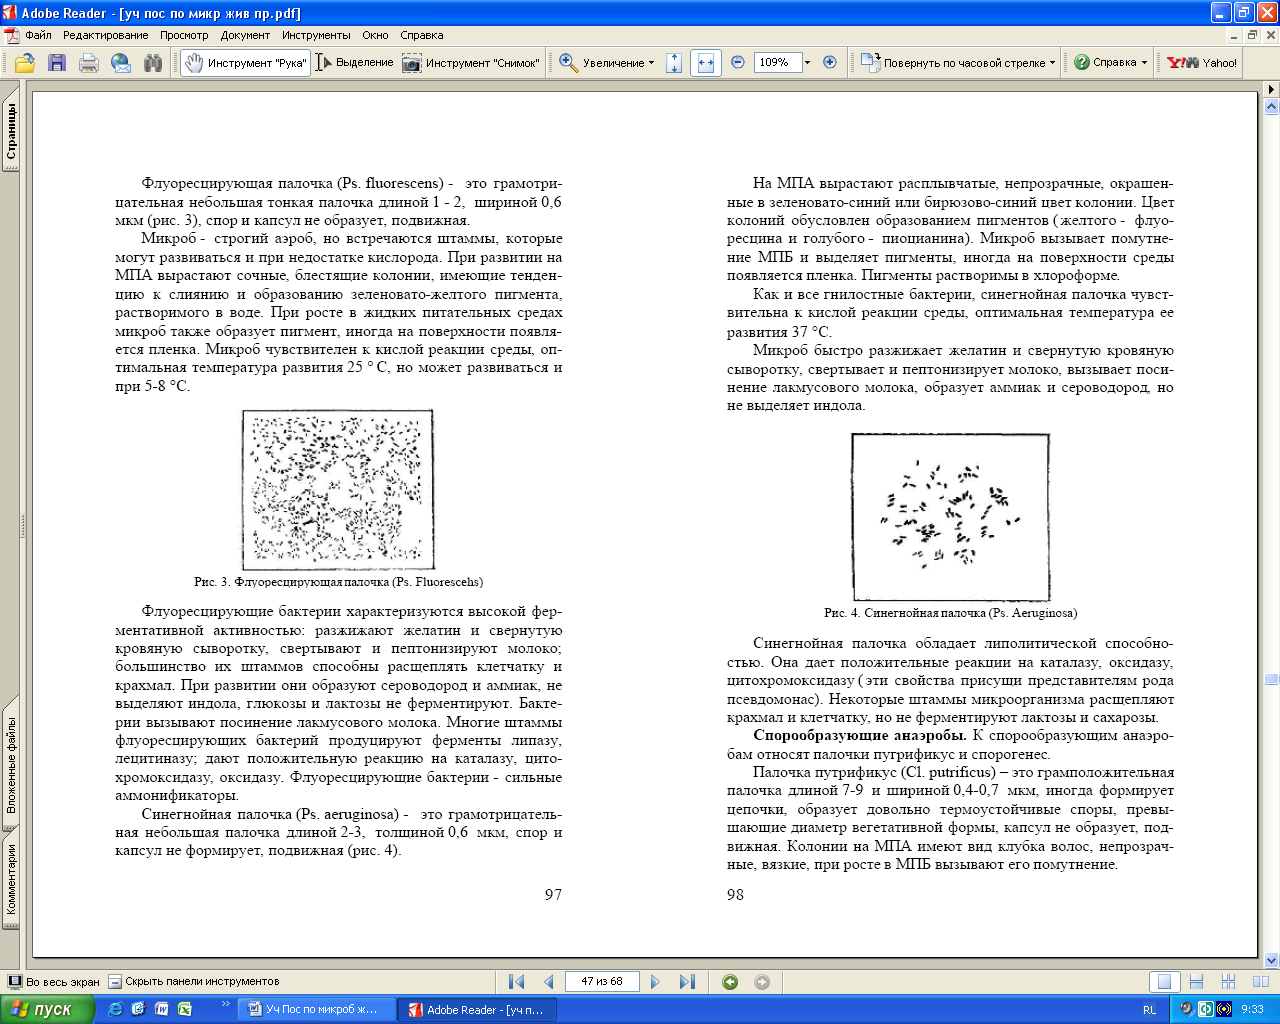
Task: Go to next page arrow button
Action: coord(655,982)
